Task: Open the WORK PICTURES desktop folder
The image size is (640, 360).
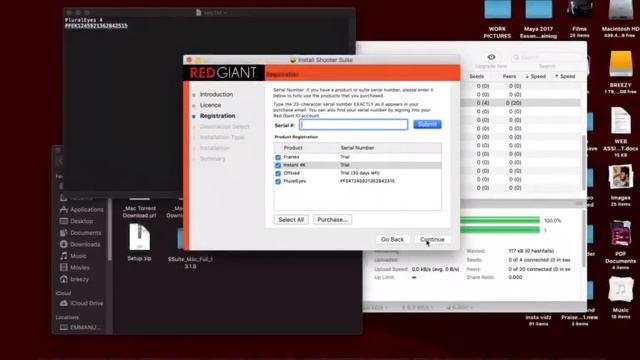Action: 497,19
